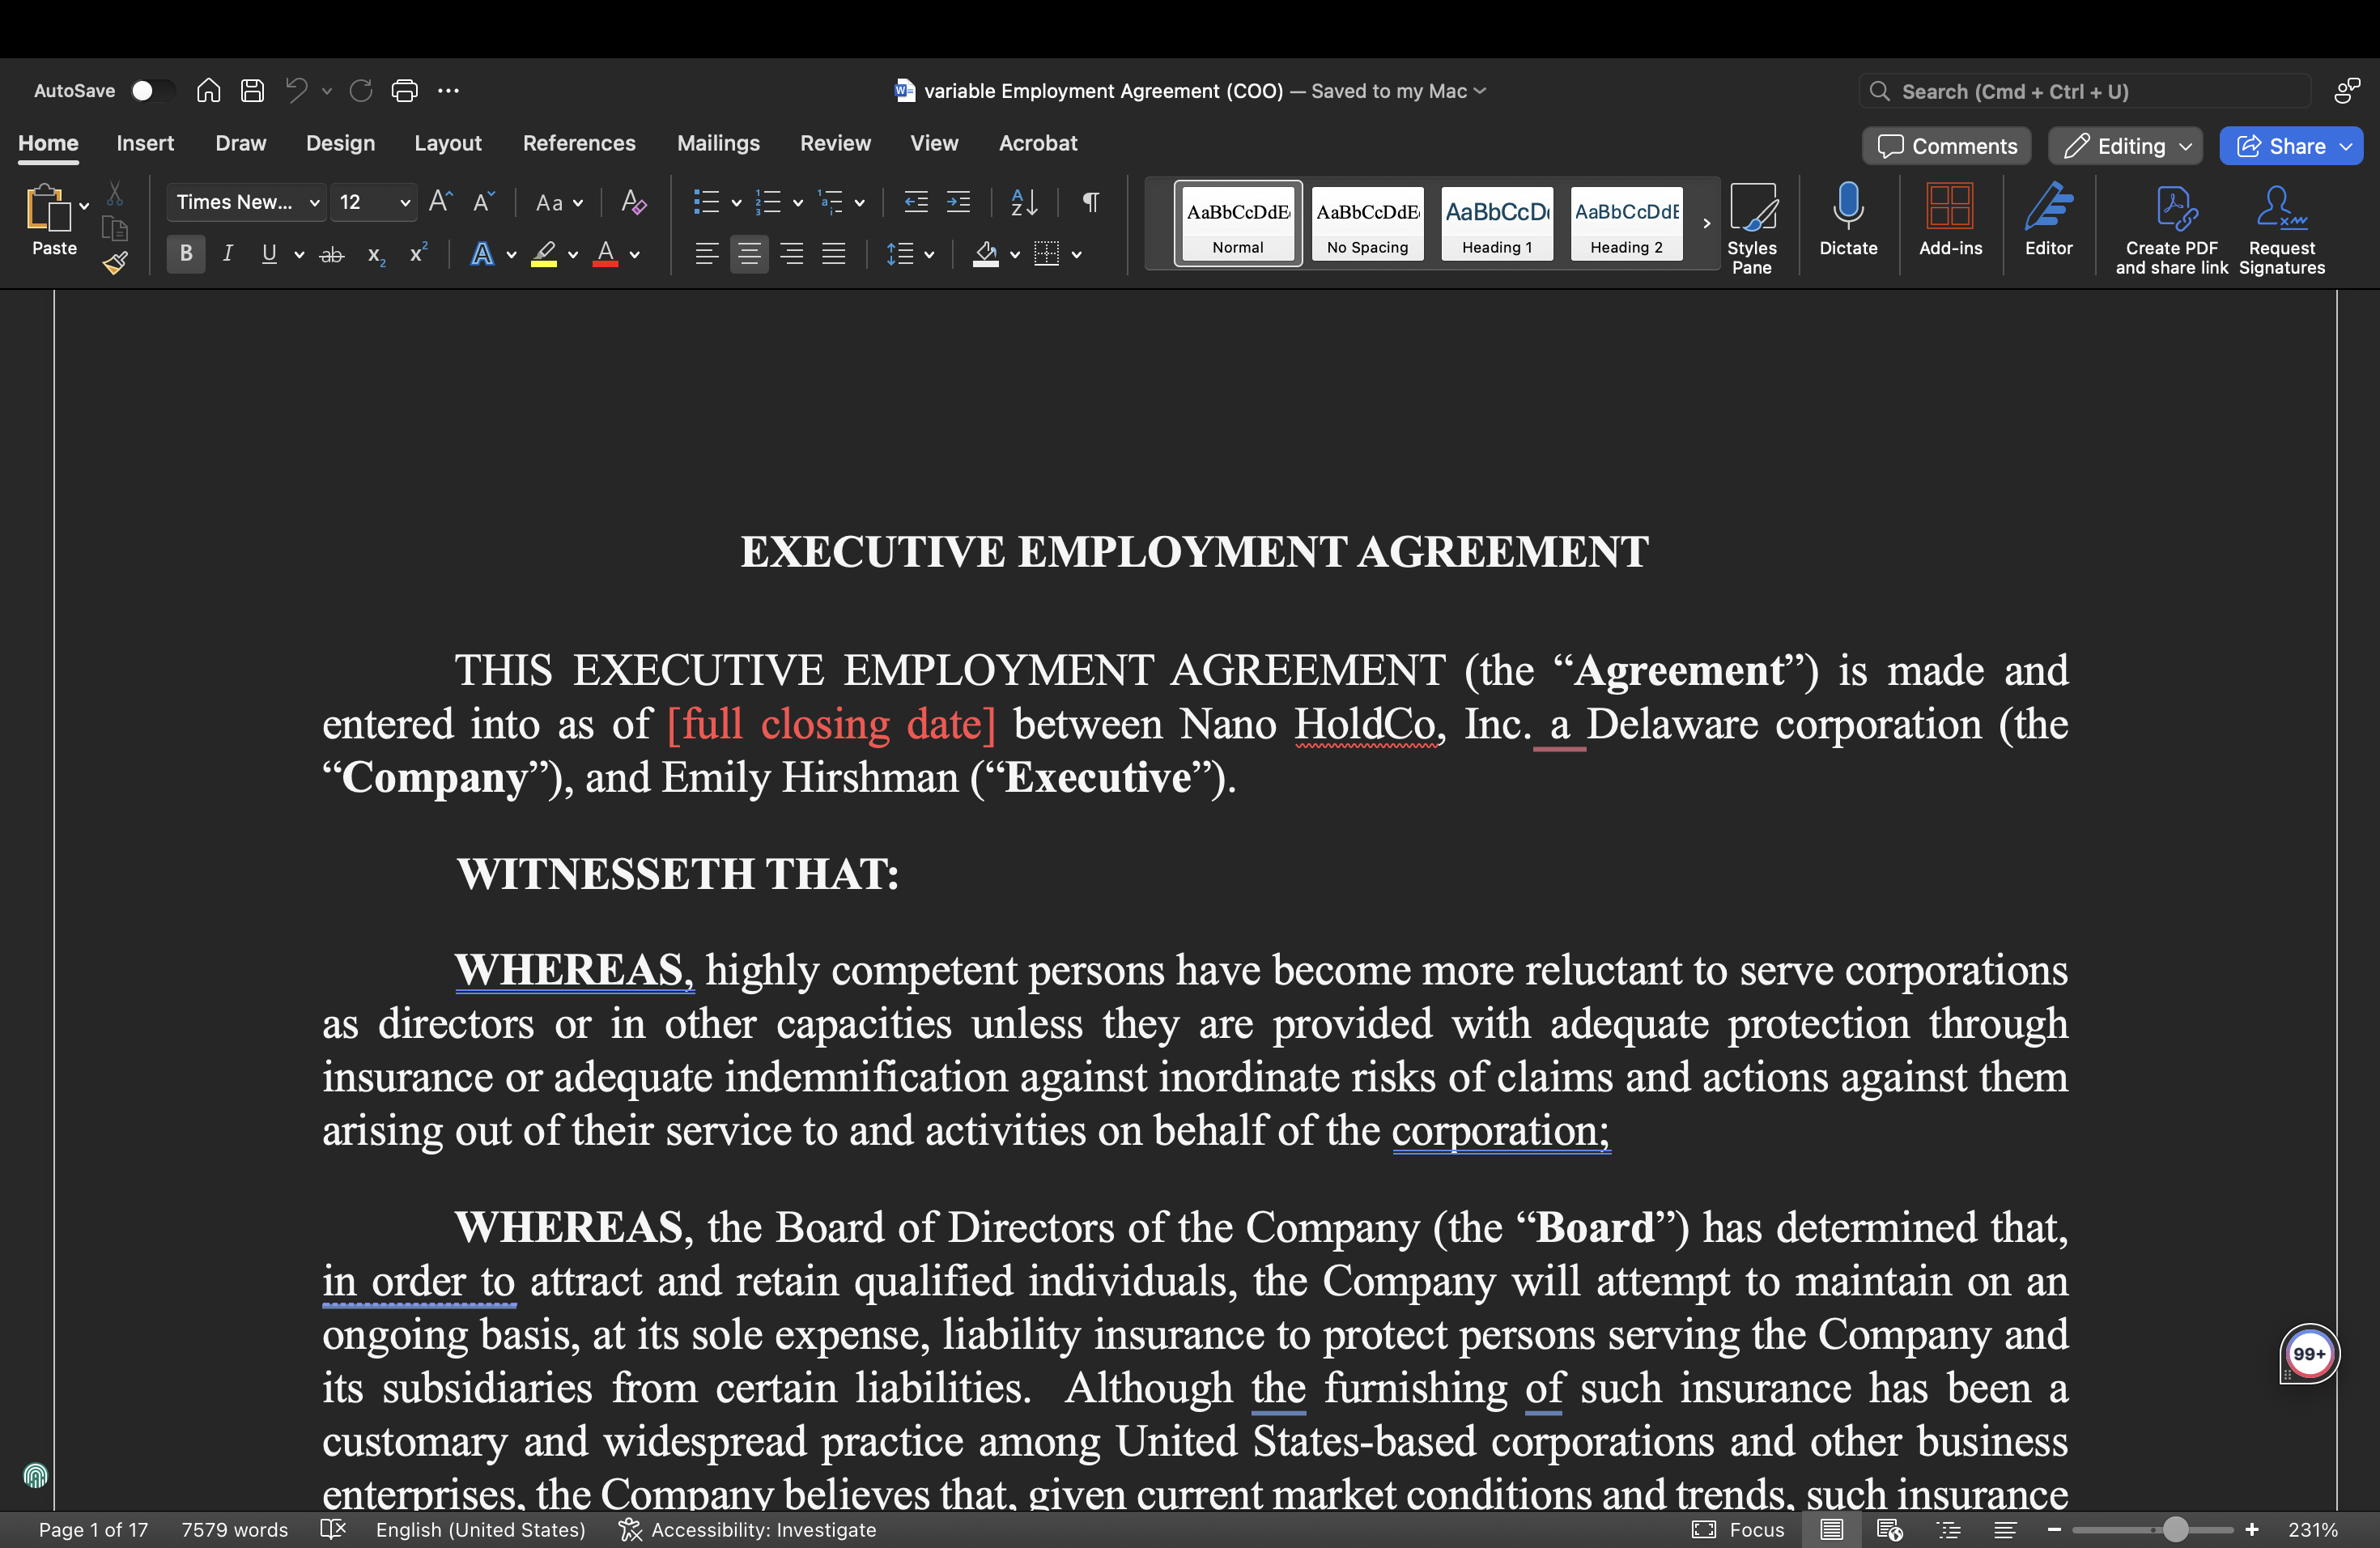Expand the Editing mode dropdown
The image size is (2380, 1548).
2125,146
